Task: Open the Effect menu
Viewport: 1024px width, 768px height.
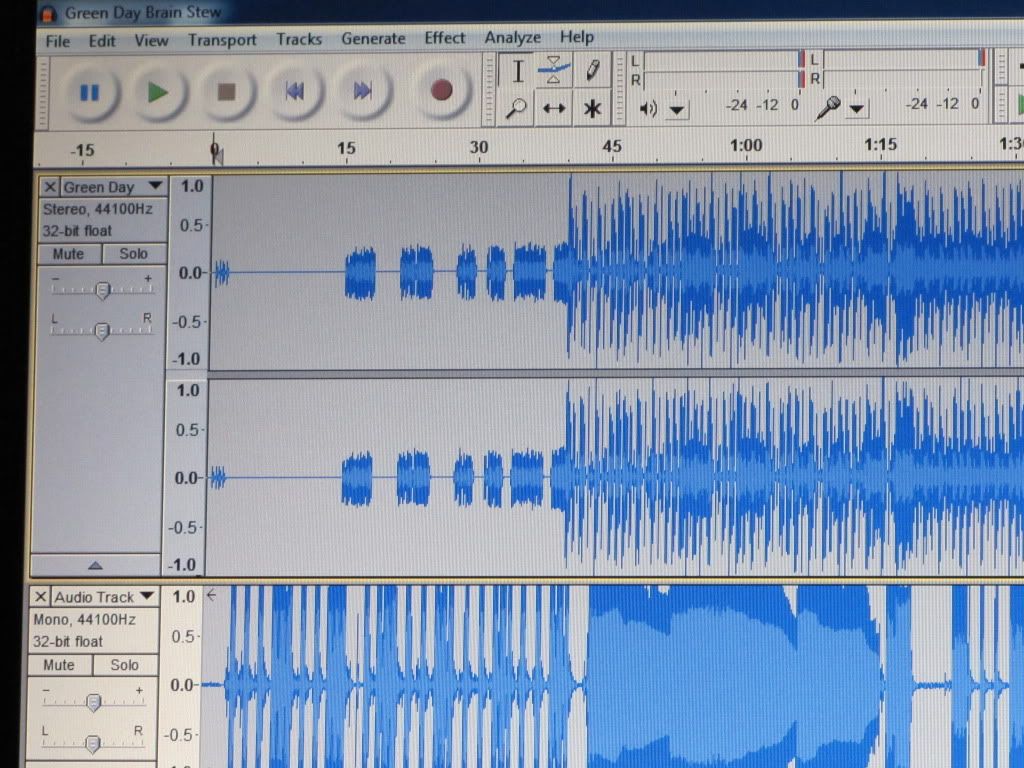Action: pyautogui.click(x=444, y=38)
